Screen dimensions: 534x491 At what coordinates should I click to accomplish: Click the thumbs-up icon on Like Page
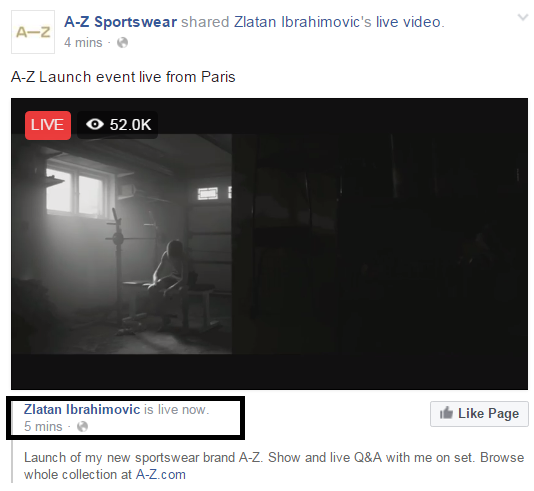[446, 413]
